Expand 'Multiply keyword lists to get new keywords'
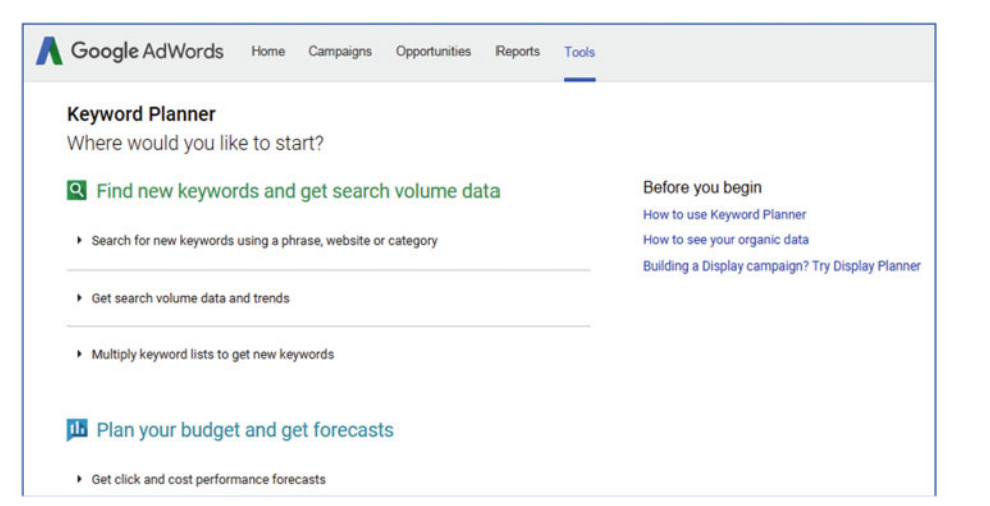Image resolution: width=990 pixels, height=506 pixels. tap(205, 354)
